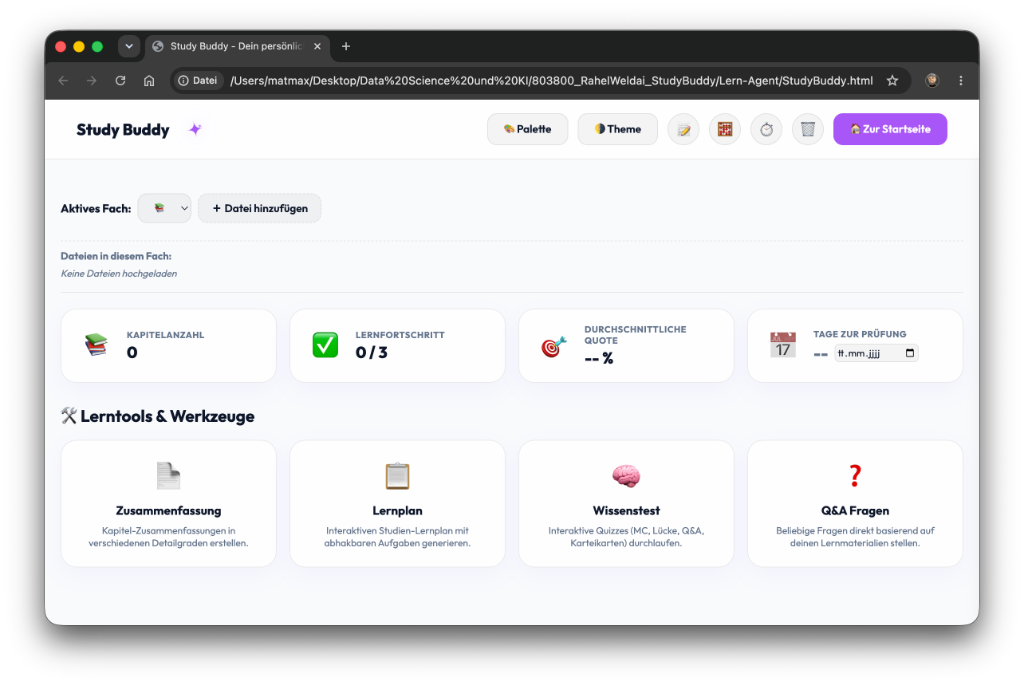Image resolution: width=1024 pixels, height=684 pixels.
Task: Click the Datei site info chip
Action: (x=198, y=80)
